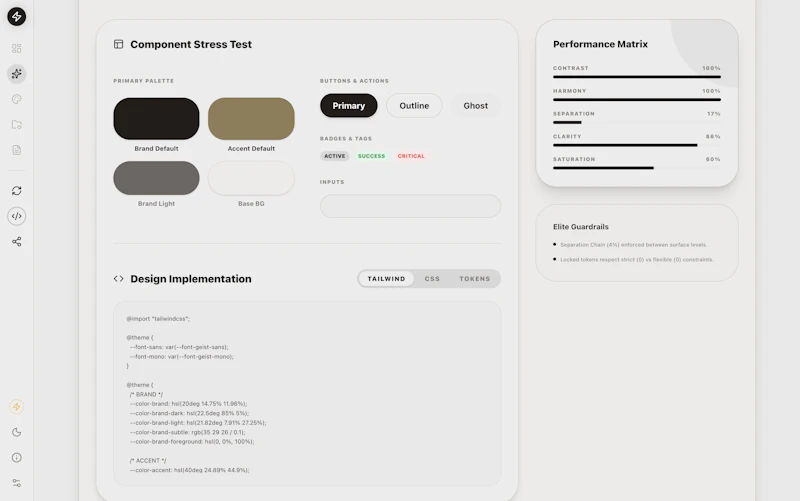Switch to the TOKENS tab
Image resolution: width=800 pixels, height=501 pixels.
474,279
